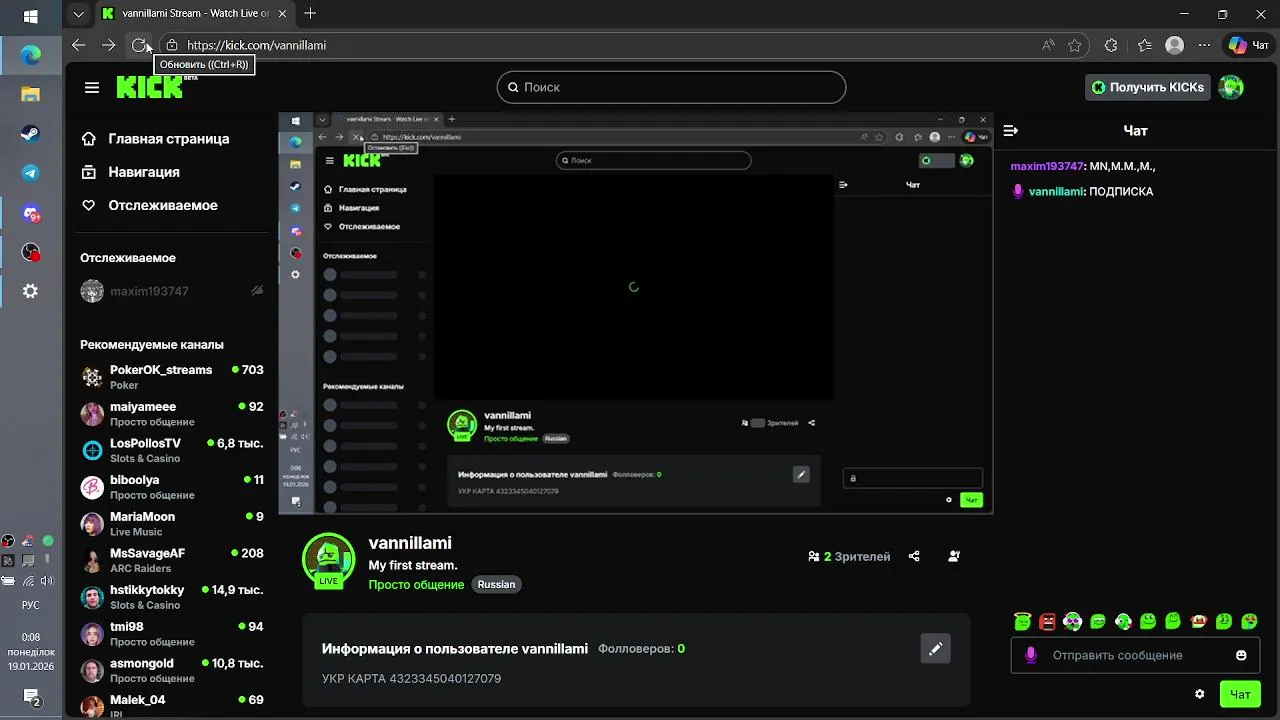This screenshot has height=720, width=1280.
Task: Open maiyameee recommended channel
Action: (172, 413)
